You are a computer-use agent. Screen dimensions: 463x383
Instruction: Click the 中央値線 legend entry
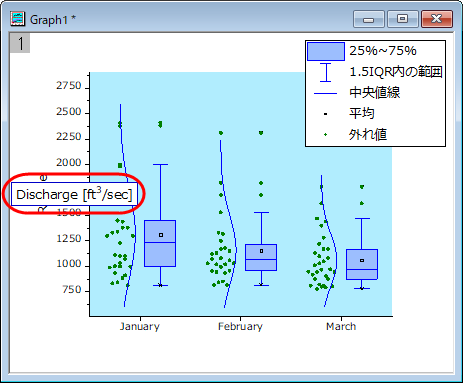375,93
